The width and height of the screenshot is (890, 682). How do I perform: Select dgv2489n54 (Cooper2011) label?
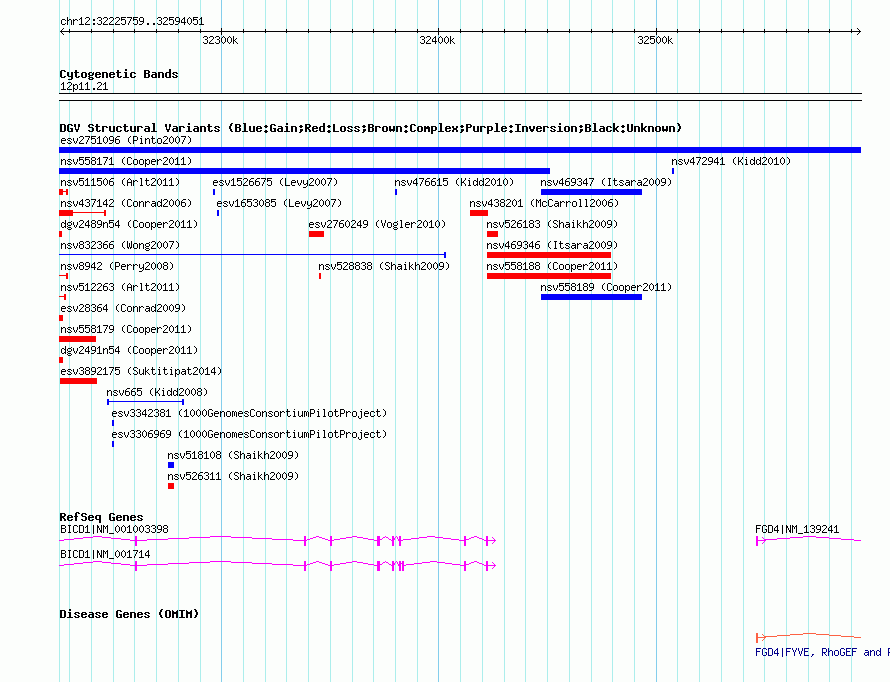[x=129, y=224]
